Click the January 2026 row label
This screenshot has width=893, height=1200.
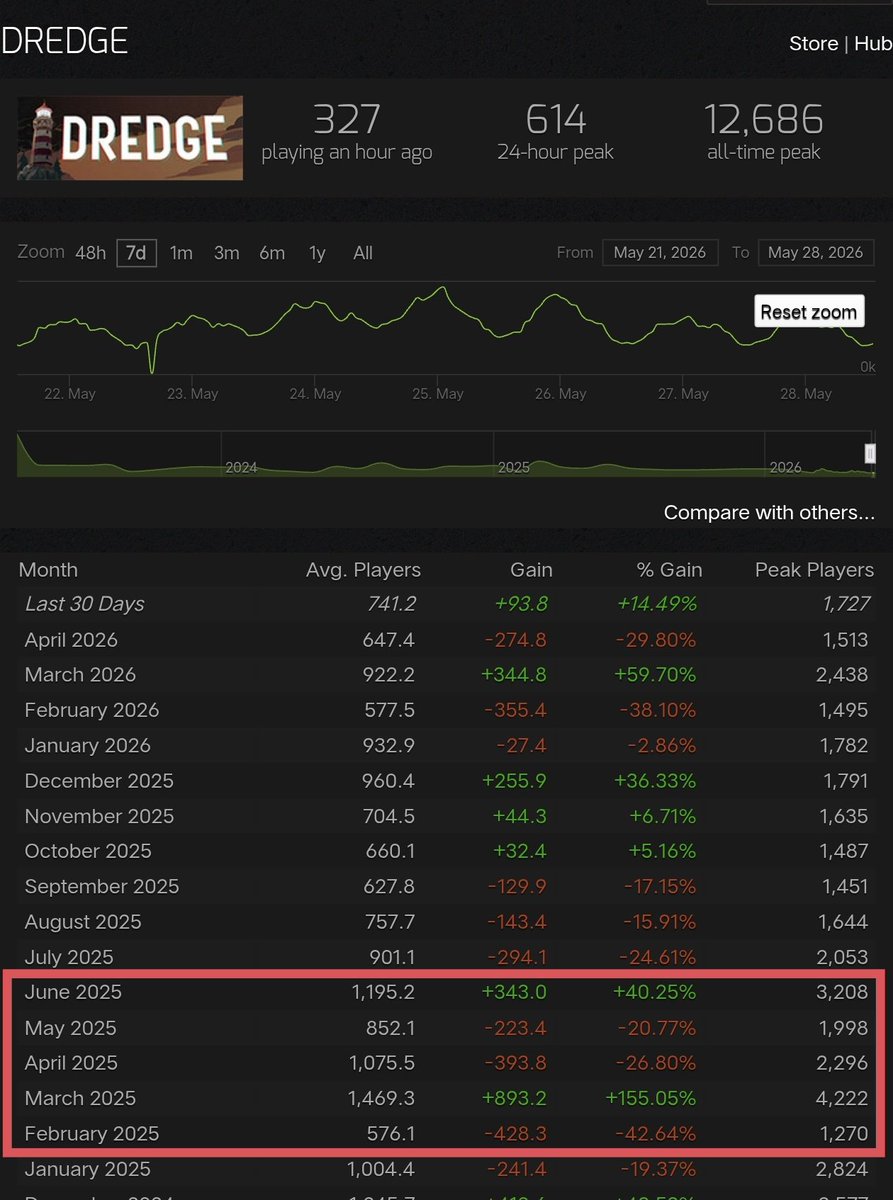tap(87, 746)
